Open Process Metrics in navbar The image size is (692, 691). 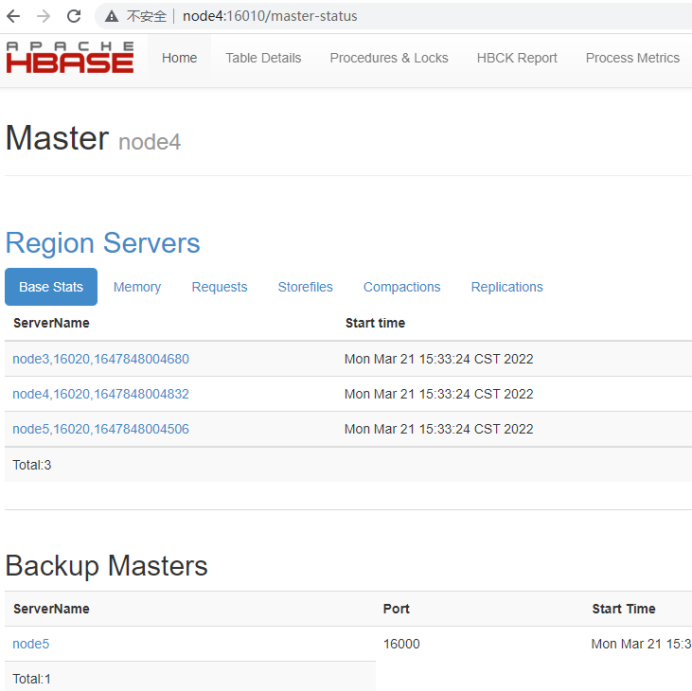(x=632, y=58)
